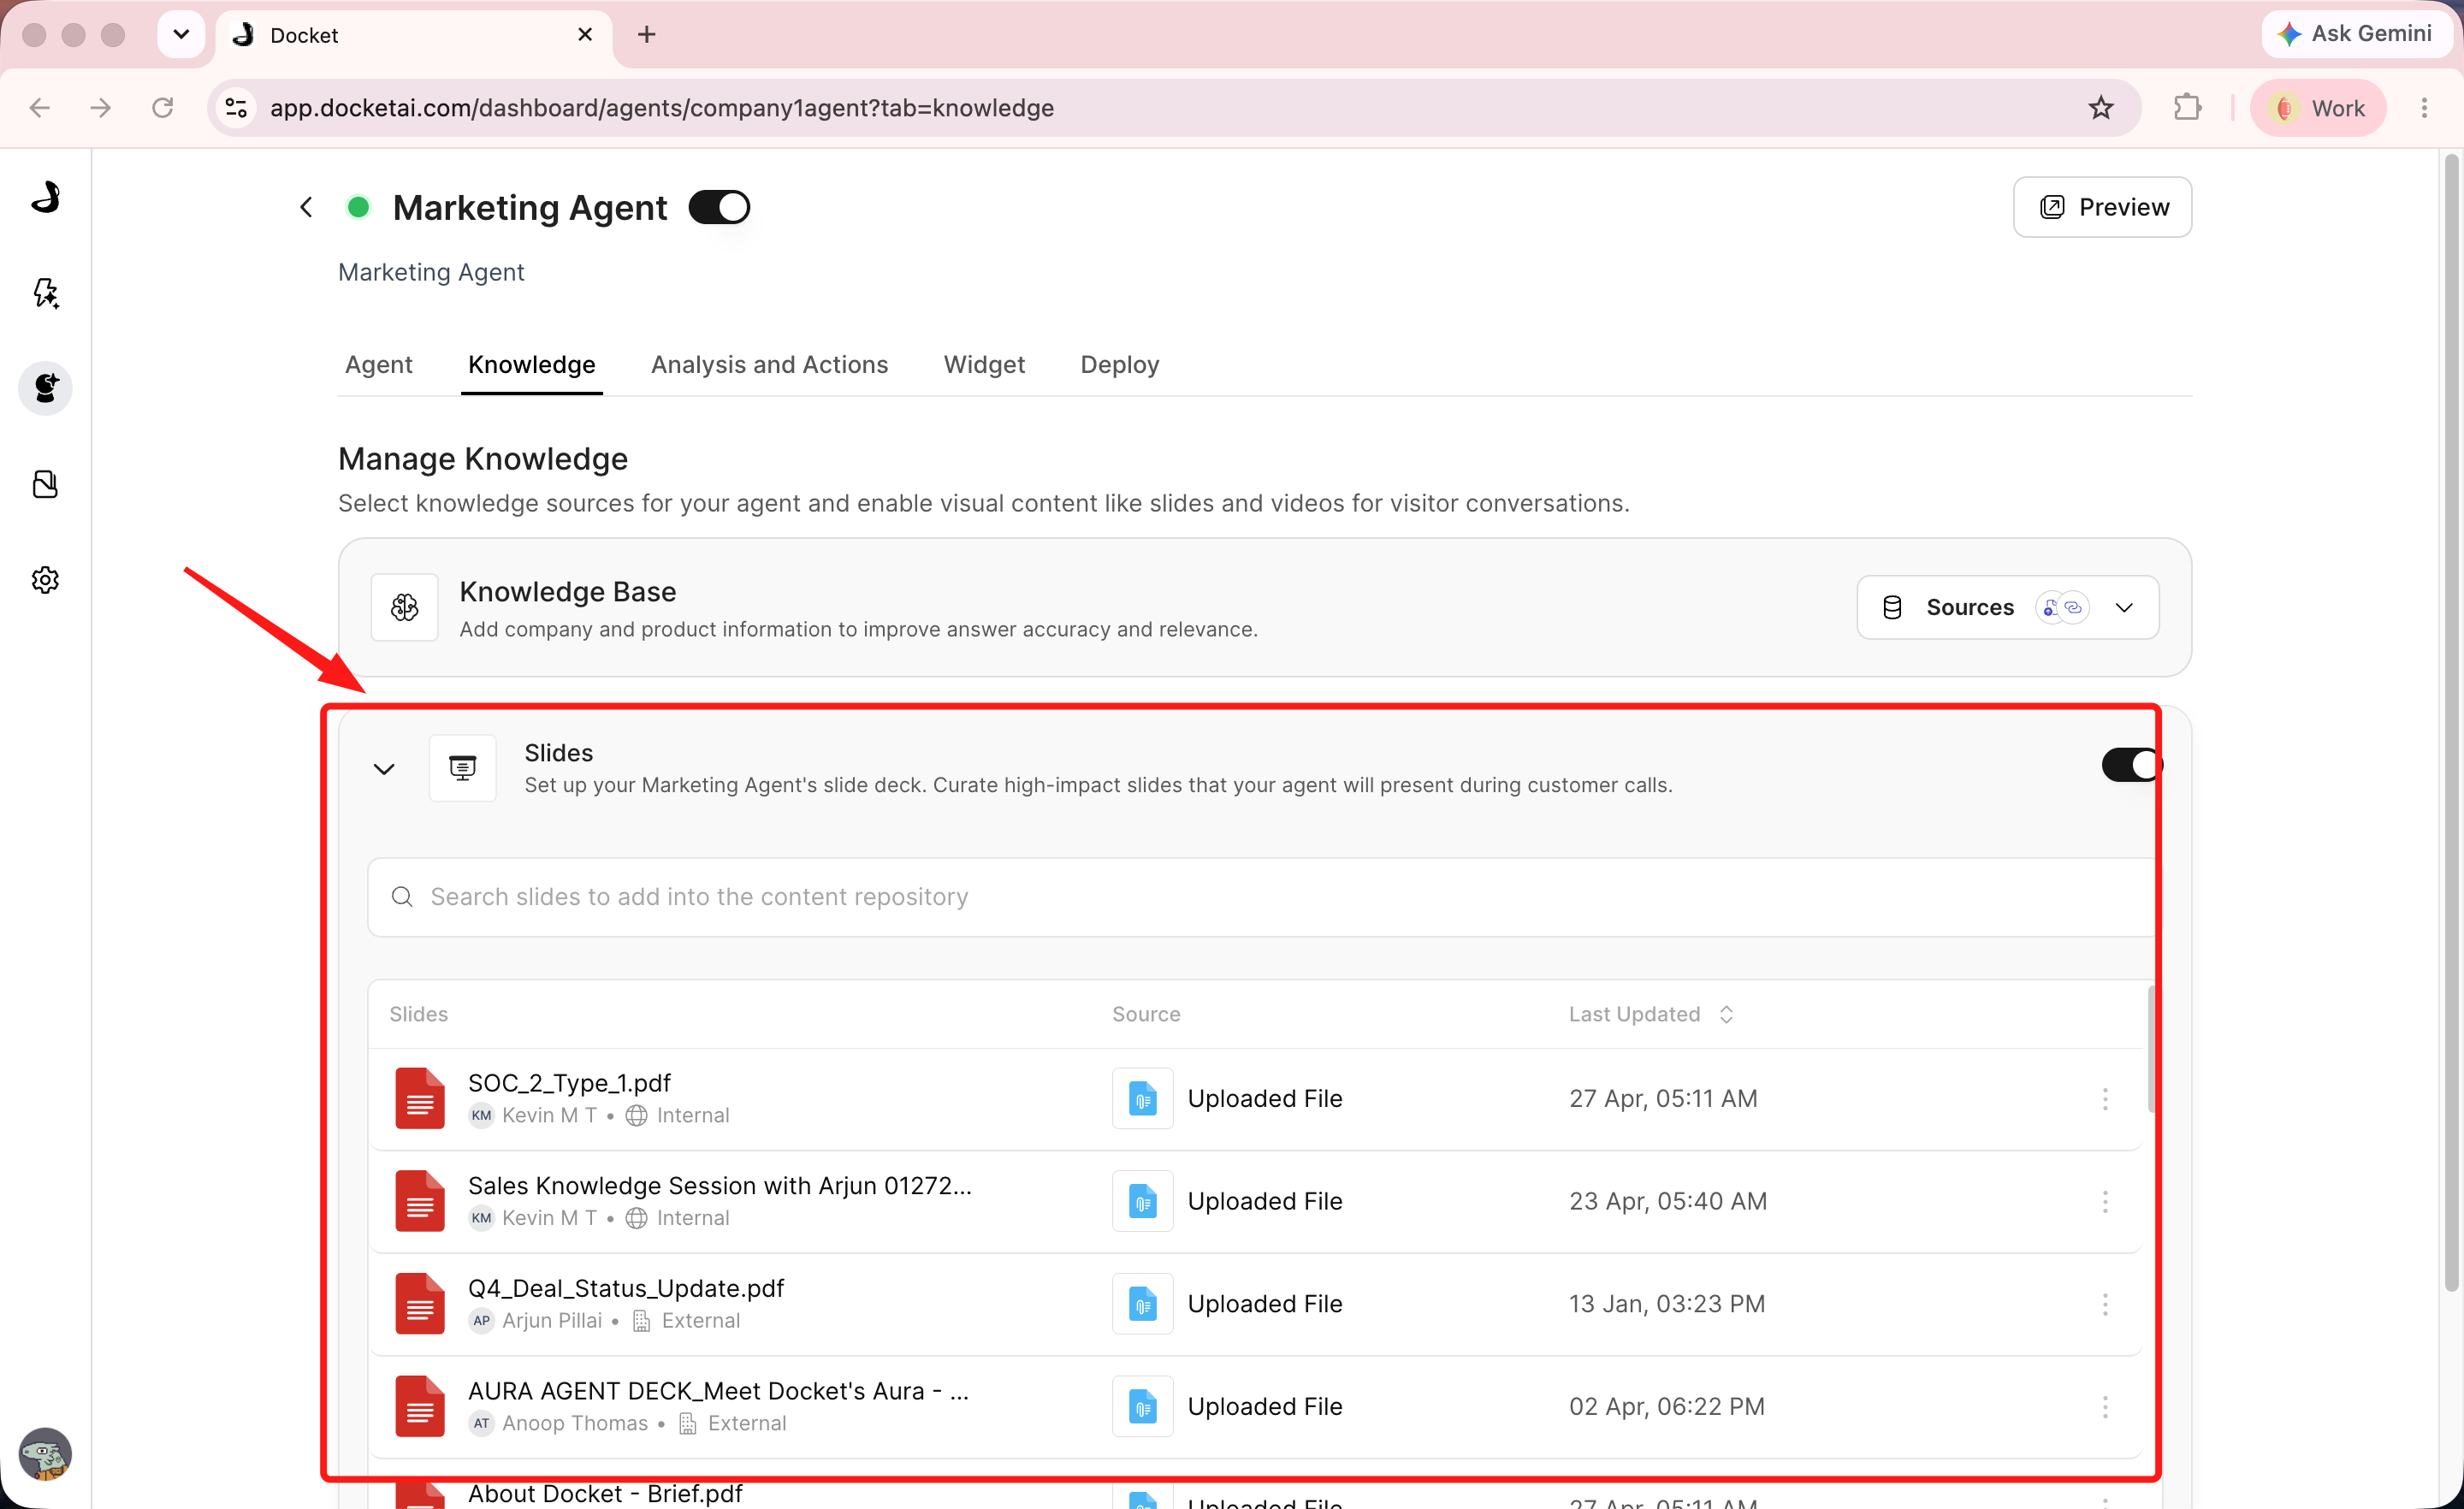Open the Deploy tab
The height and width of the screenshot is (1509, 2464).
tap(1119, 365)
